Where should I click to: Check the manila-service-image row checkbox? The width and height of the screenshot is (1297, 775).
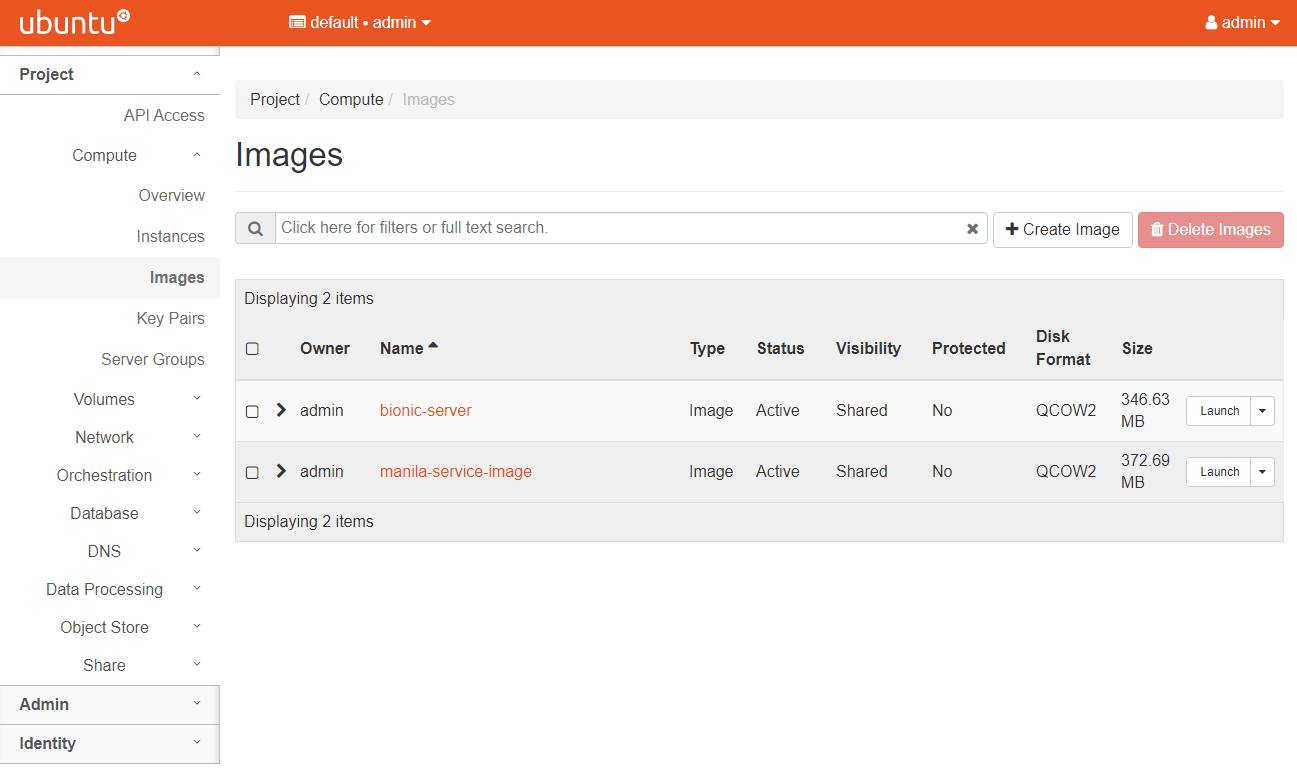click(x=252, y=472)
